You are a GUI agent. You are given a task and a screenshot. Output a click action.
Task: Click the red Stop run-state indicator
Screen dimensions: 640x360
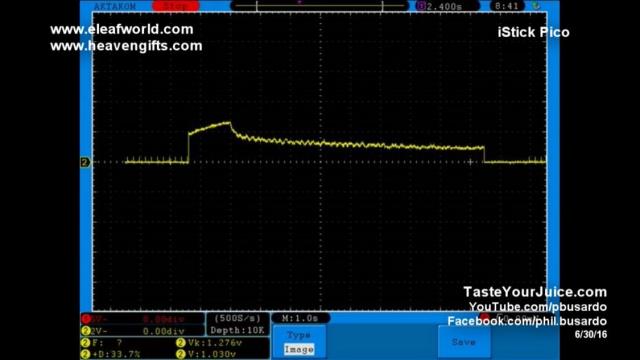tap(176, 6)
